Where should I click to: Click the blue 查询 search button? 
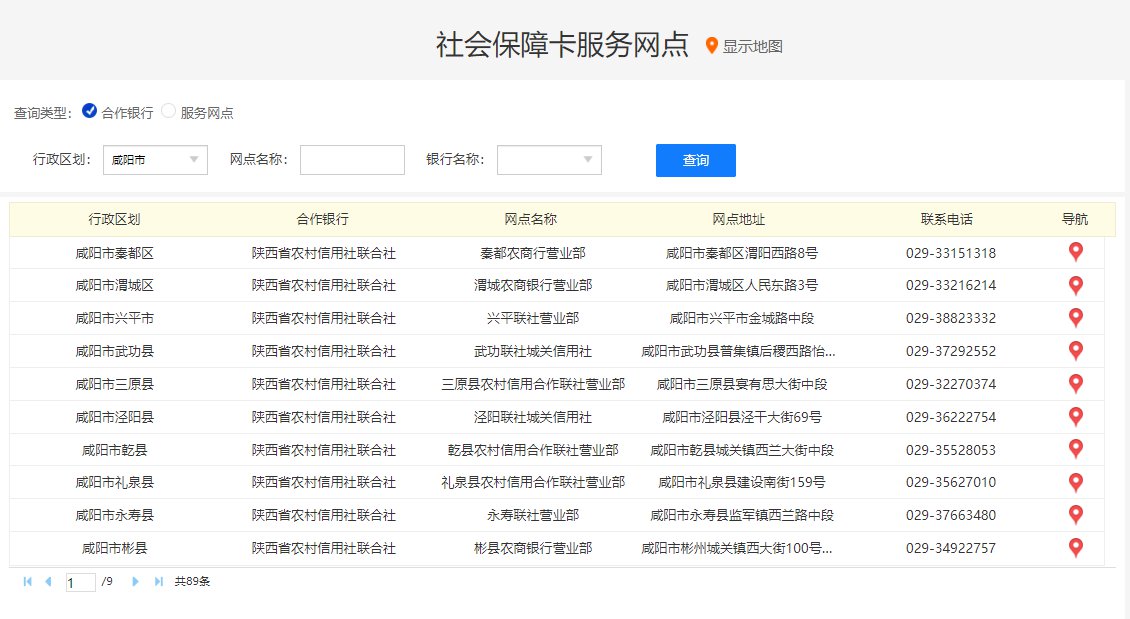pyautogui.click(x=695, y=160)
